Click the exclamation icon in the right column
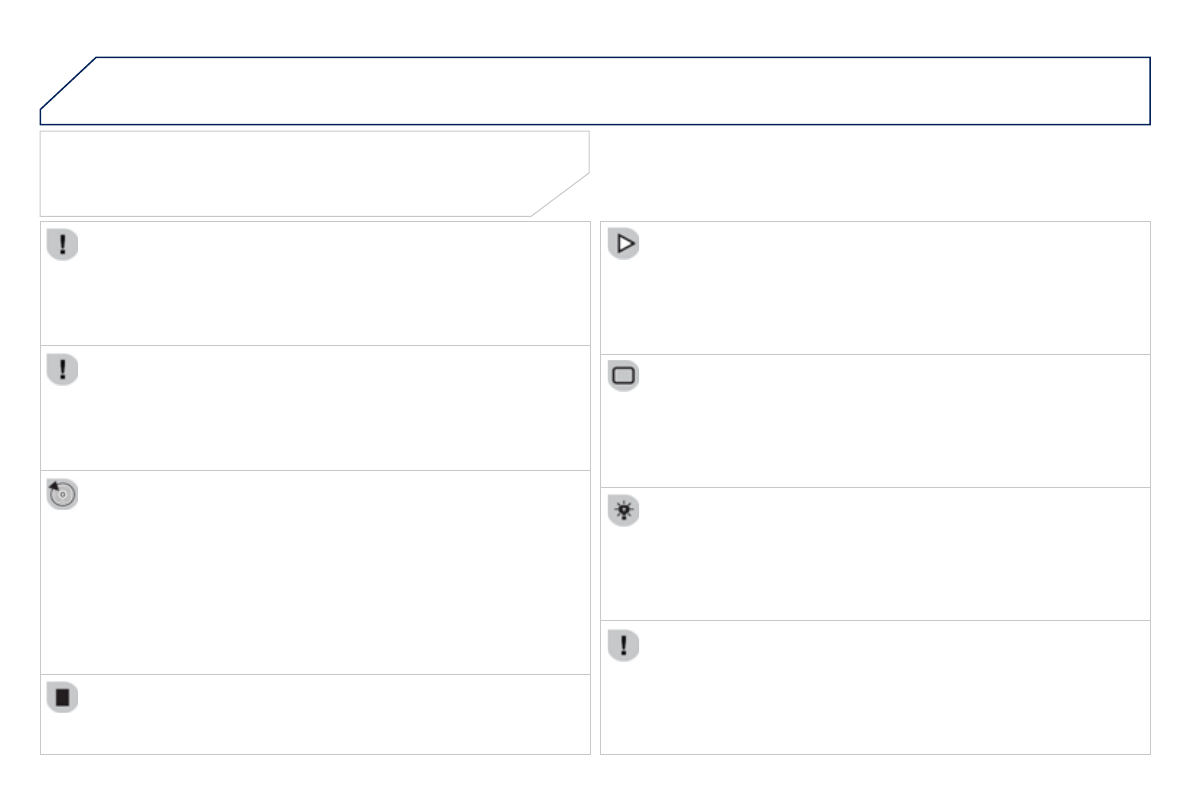Screen dimensions: 1191x794 coord(624,645)
